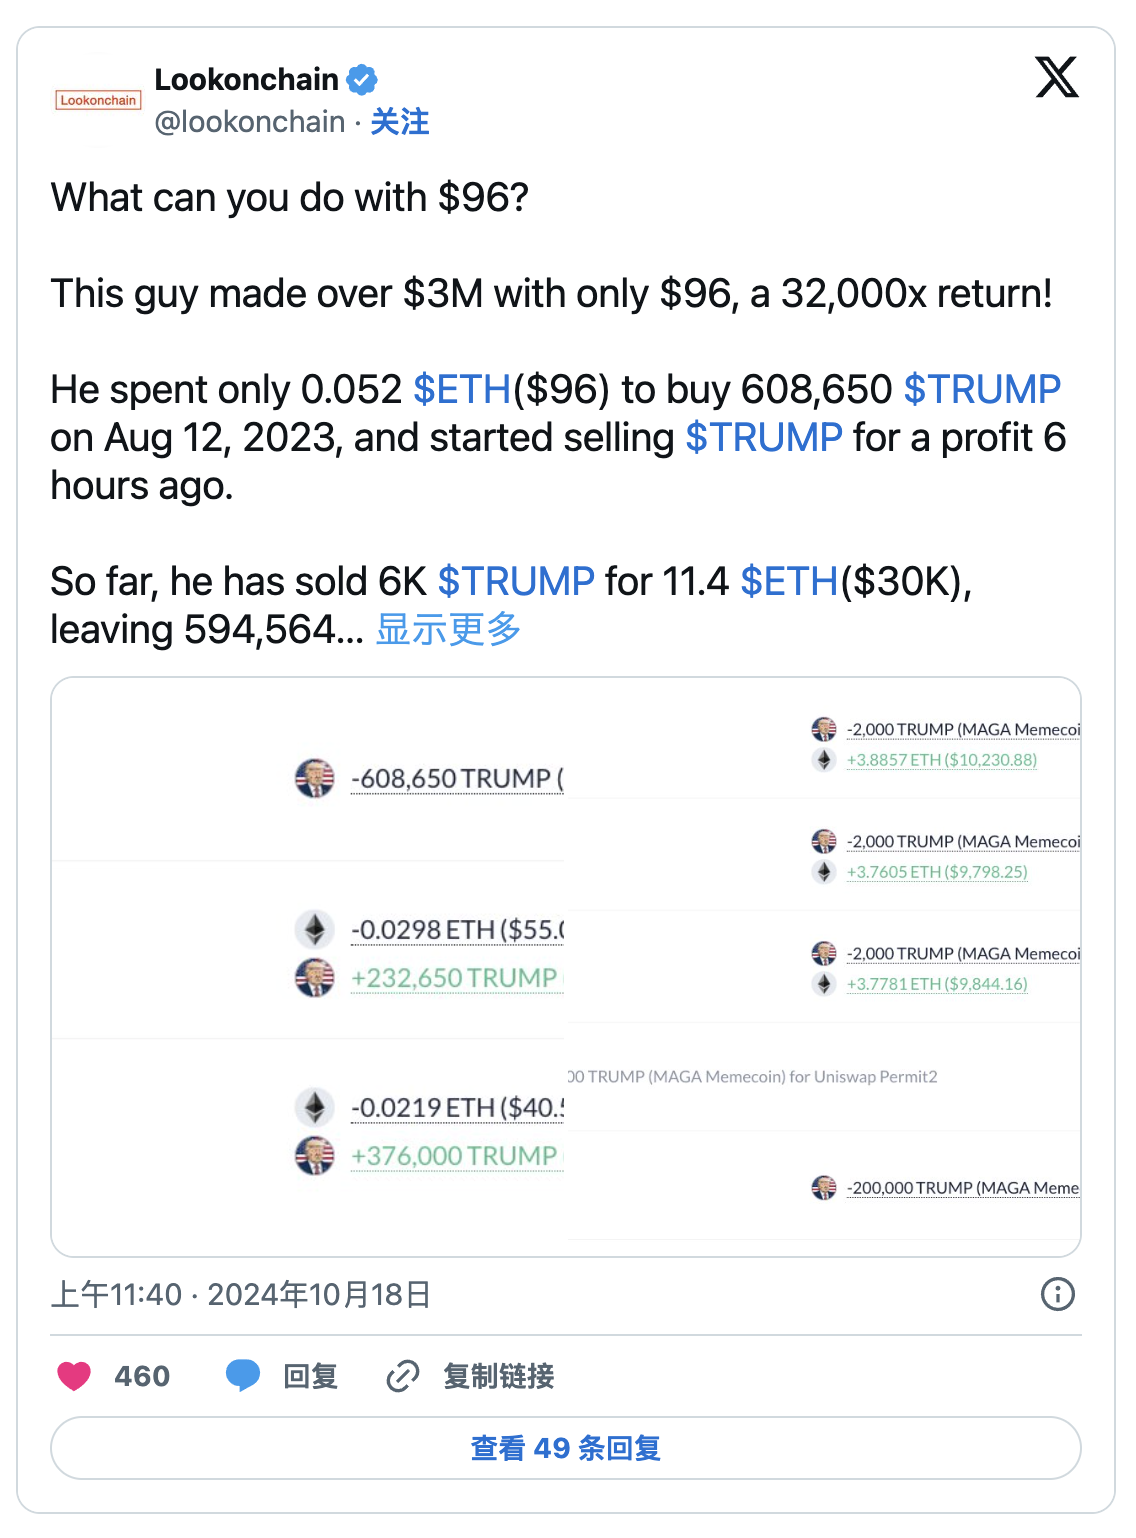This screenshot has height=1538, width=1136.
Task: Click the +3.8857 ETH transaction line
Action: pyautogui.click(x=941, y=760)
